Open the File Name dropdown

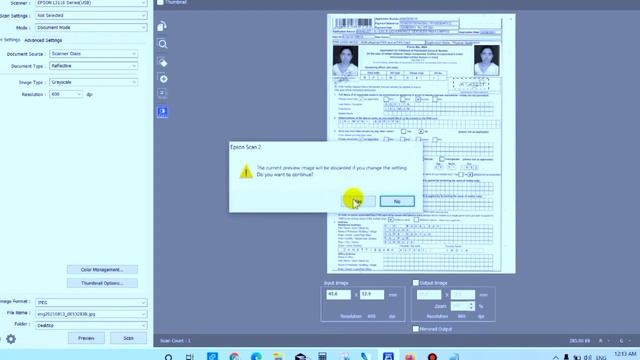91,314
